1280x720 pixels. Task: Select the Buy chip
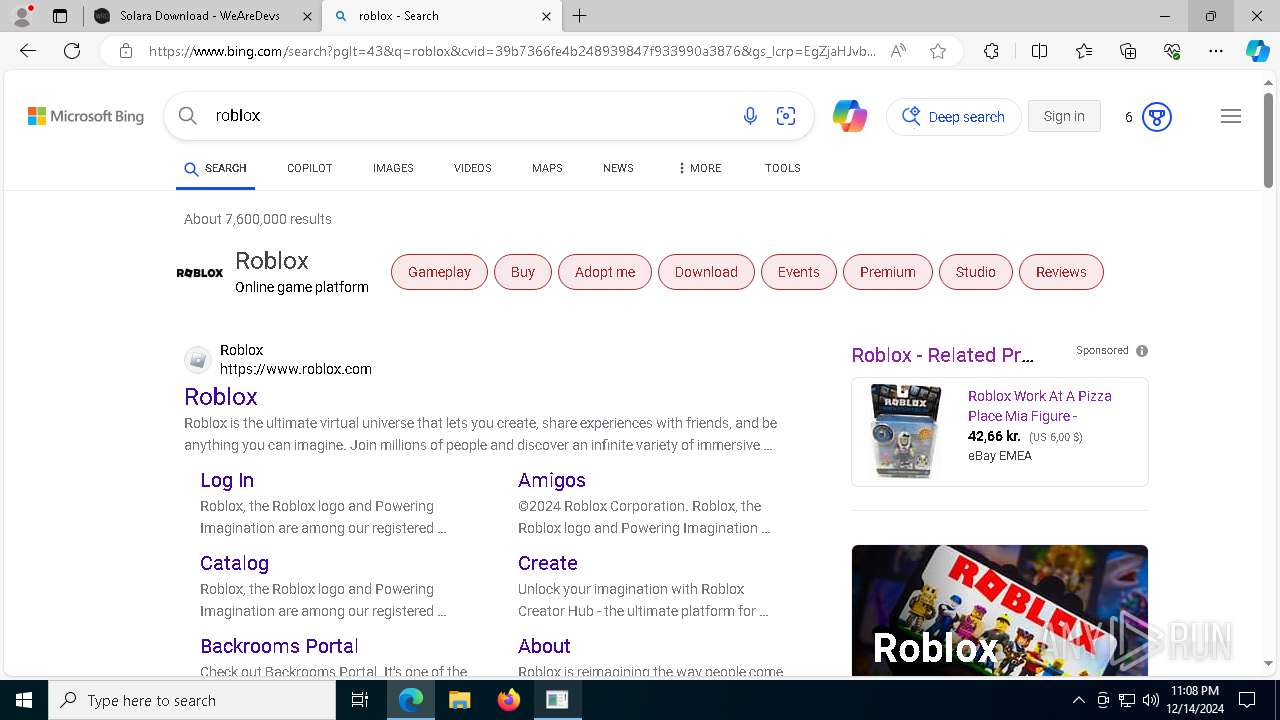tap(523, 272)
